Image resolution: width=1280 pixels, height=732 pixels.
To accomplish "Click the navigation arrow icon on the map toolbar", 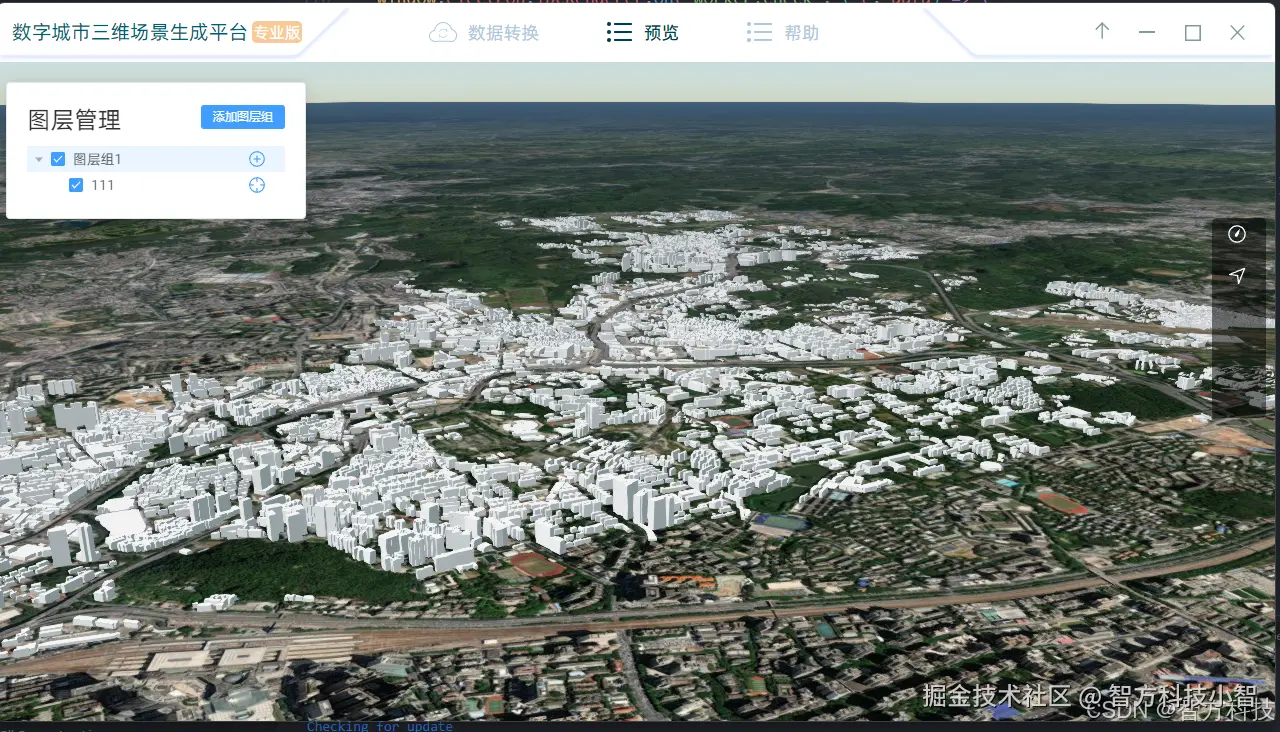I will coord(1237,275).
